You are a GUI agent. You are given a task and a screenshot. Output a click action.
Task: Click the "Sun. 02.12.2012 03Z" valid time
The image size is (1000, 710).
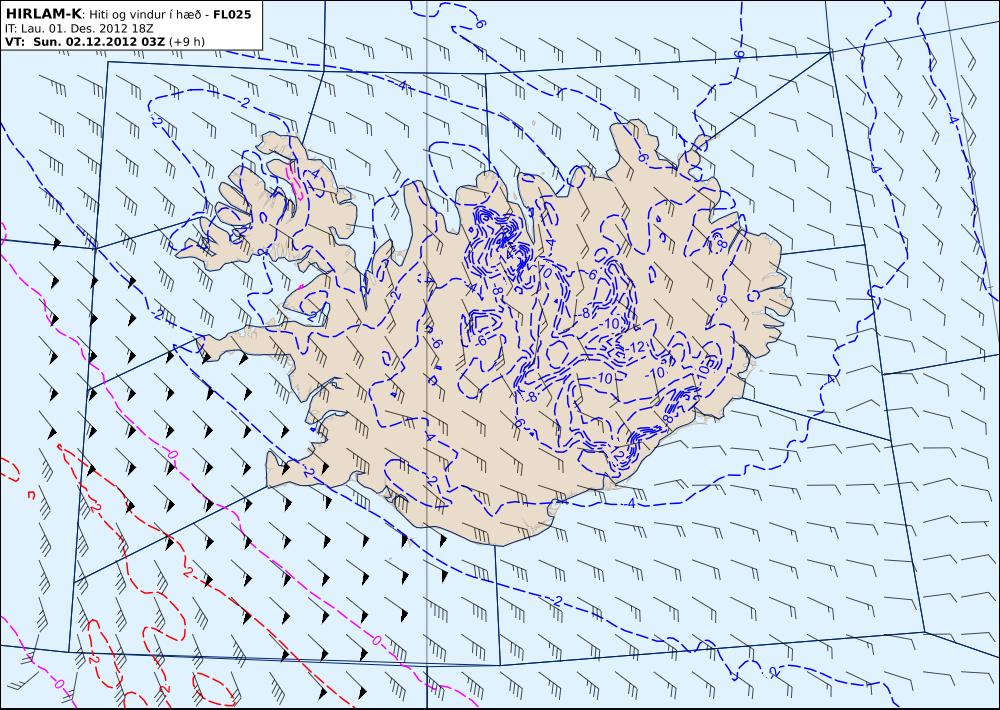[x=98, y=41]
